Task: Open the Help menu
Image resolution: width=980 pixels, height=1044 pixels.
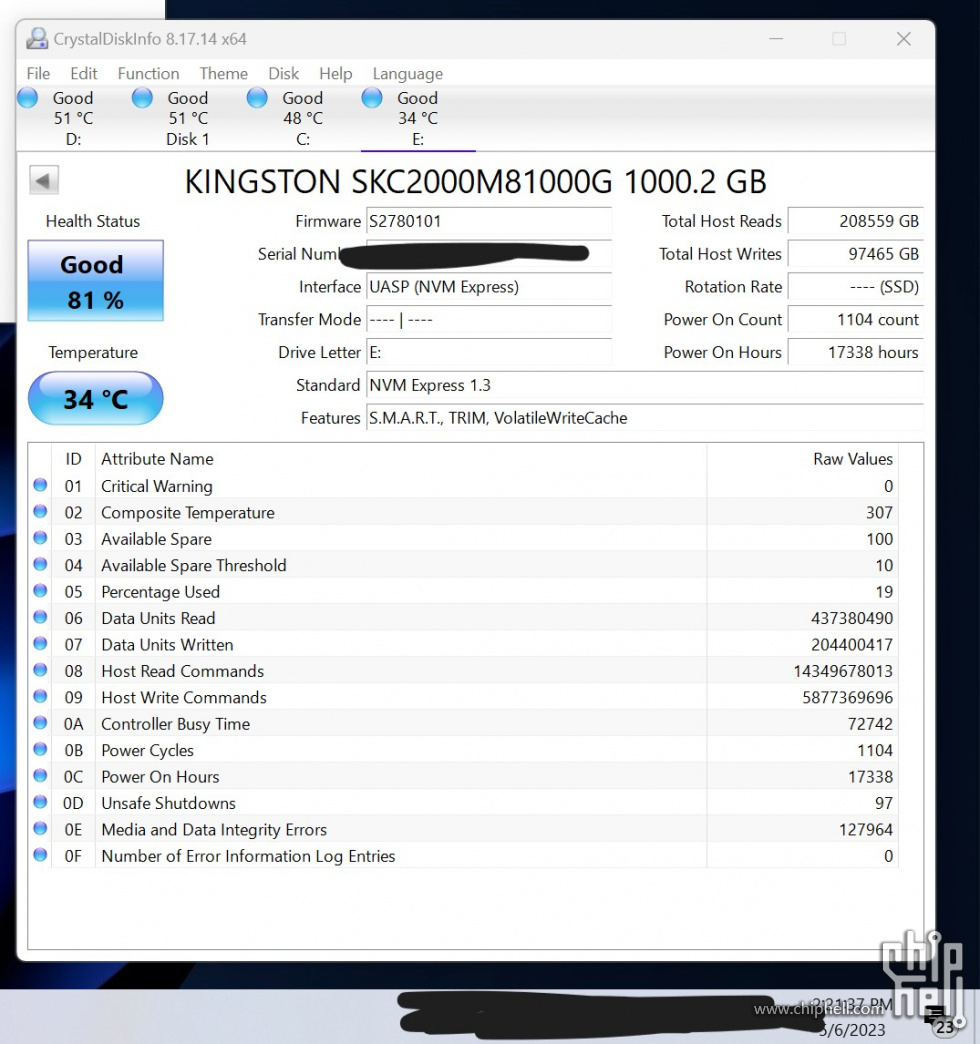Action: [336, 73]
